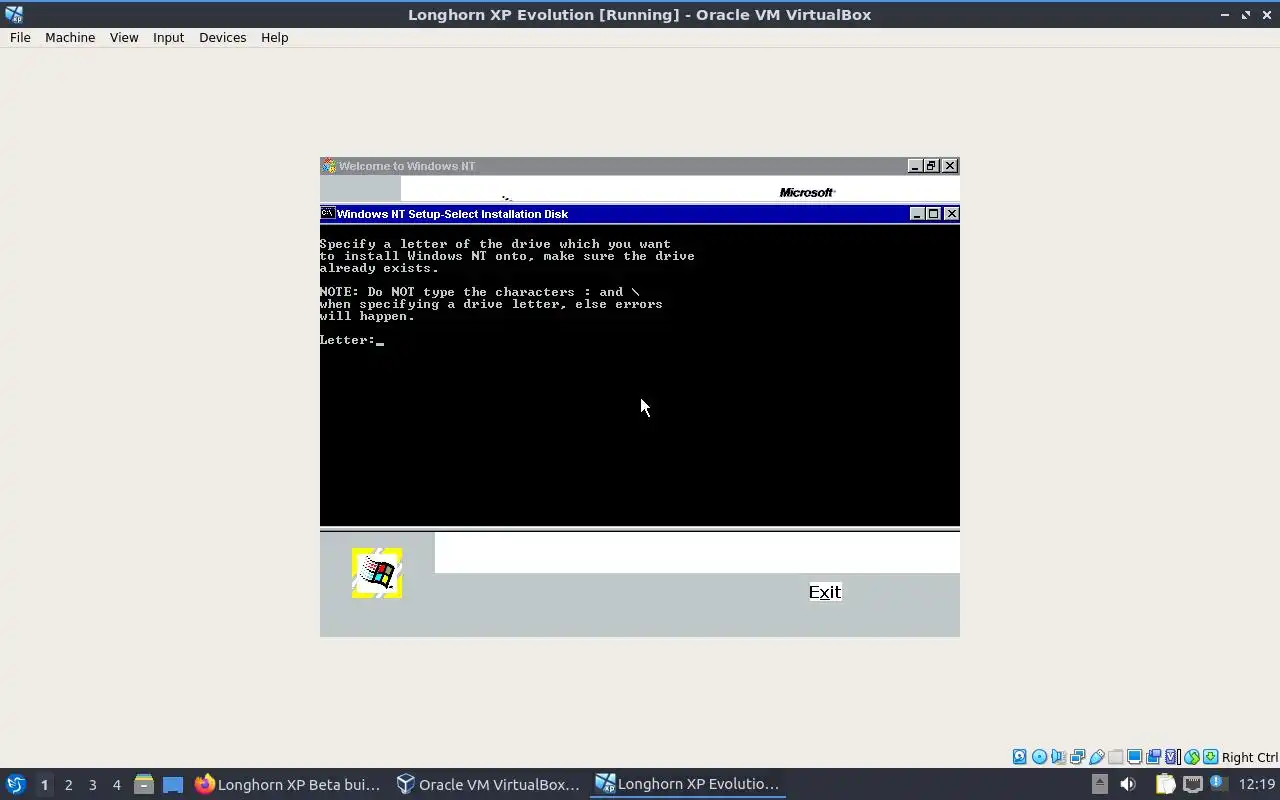
Task: Click the network adapters indicator icon
Action: click(x=1077, y=757)
